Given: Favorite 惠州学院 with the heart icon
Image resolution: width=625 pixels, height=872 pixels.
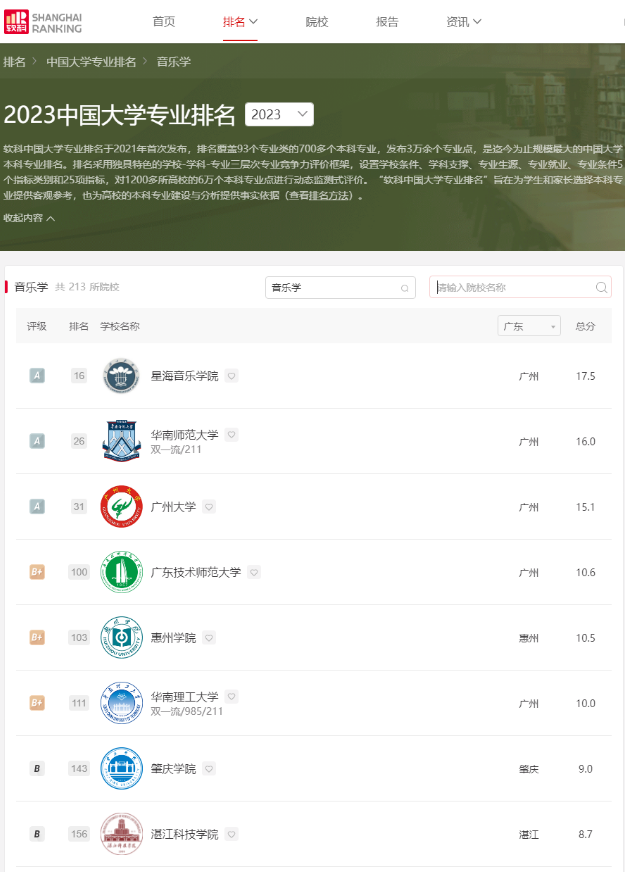Looking at the screenshot, I should coord(209,638).
